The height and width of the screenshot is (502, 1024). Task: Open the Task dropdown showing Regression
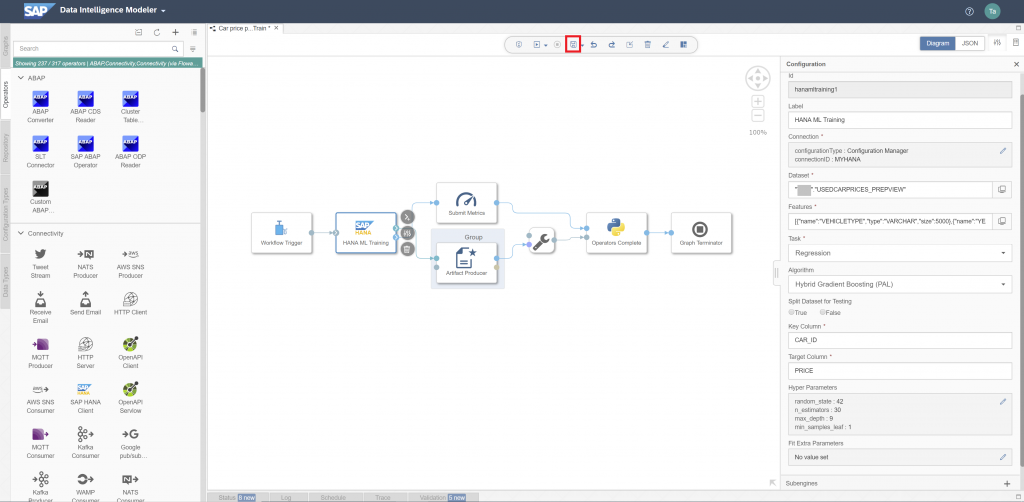[900, 253]
